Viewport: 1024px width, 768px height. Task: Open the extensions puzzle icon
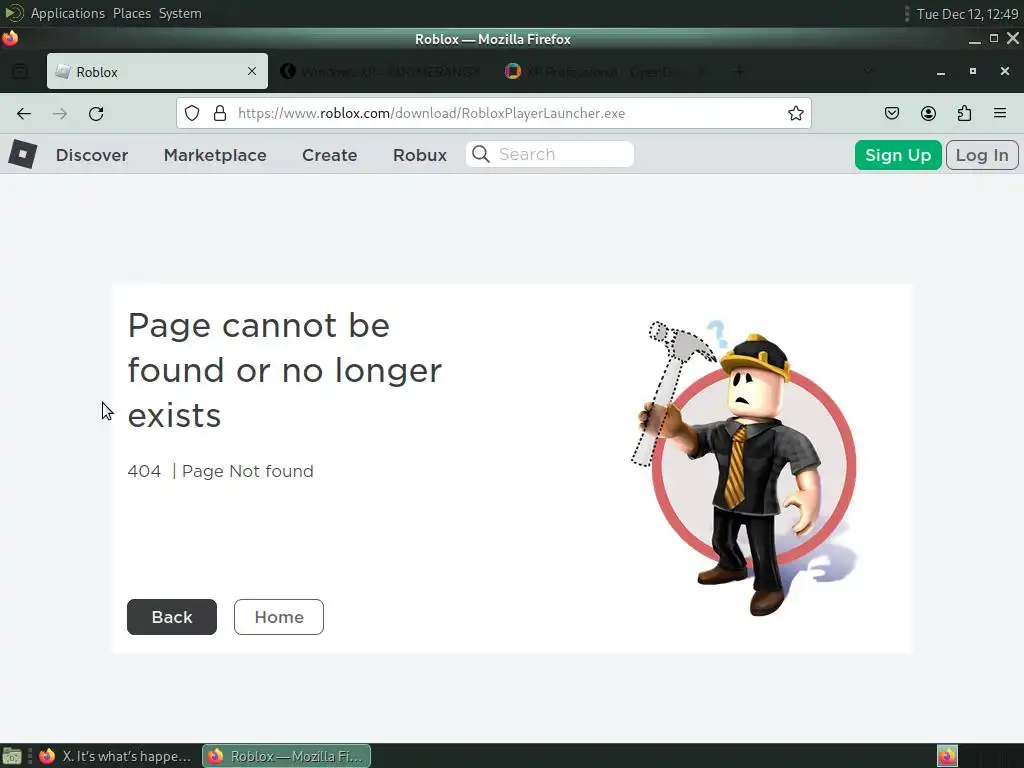click(x=964, y=113)
